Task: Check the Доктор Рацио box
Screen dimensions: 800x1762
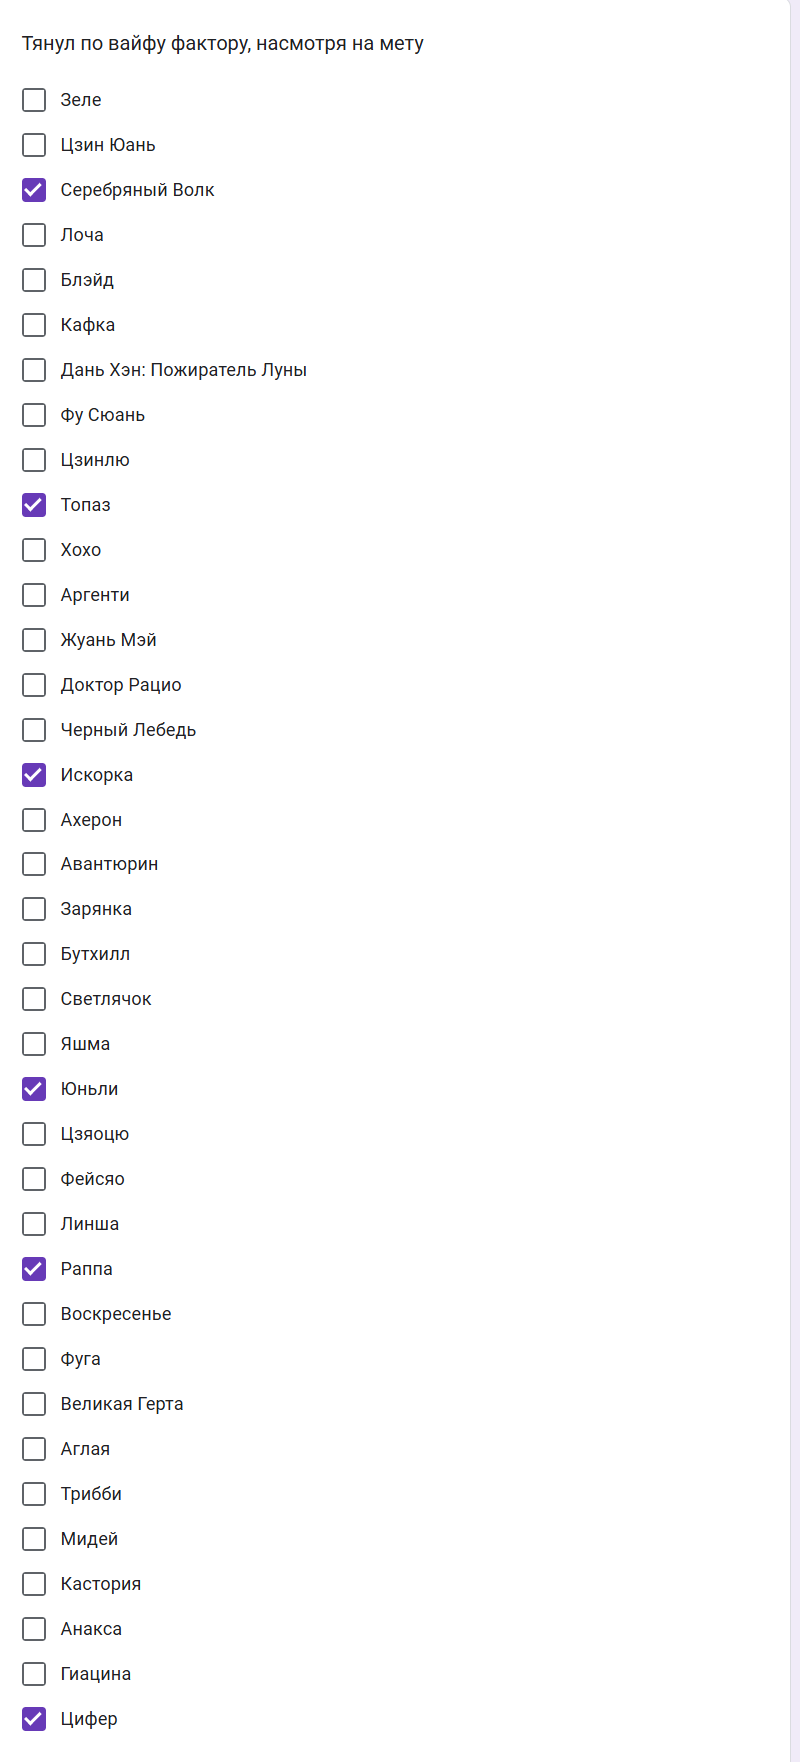Action: (x=34, y=685)
